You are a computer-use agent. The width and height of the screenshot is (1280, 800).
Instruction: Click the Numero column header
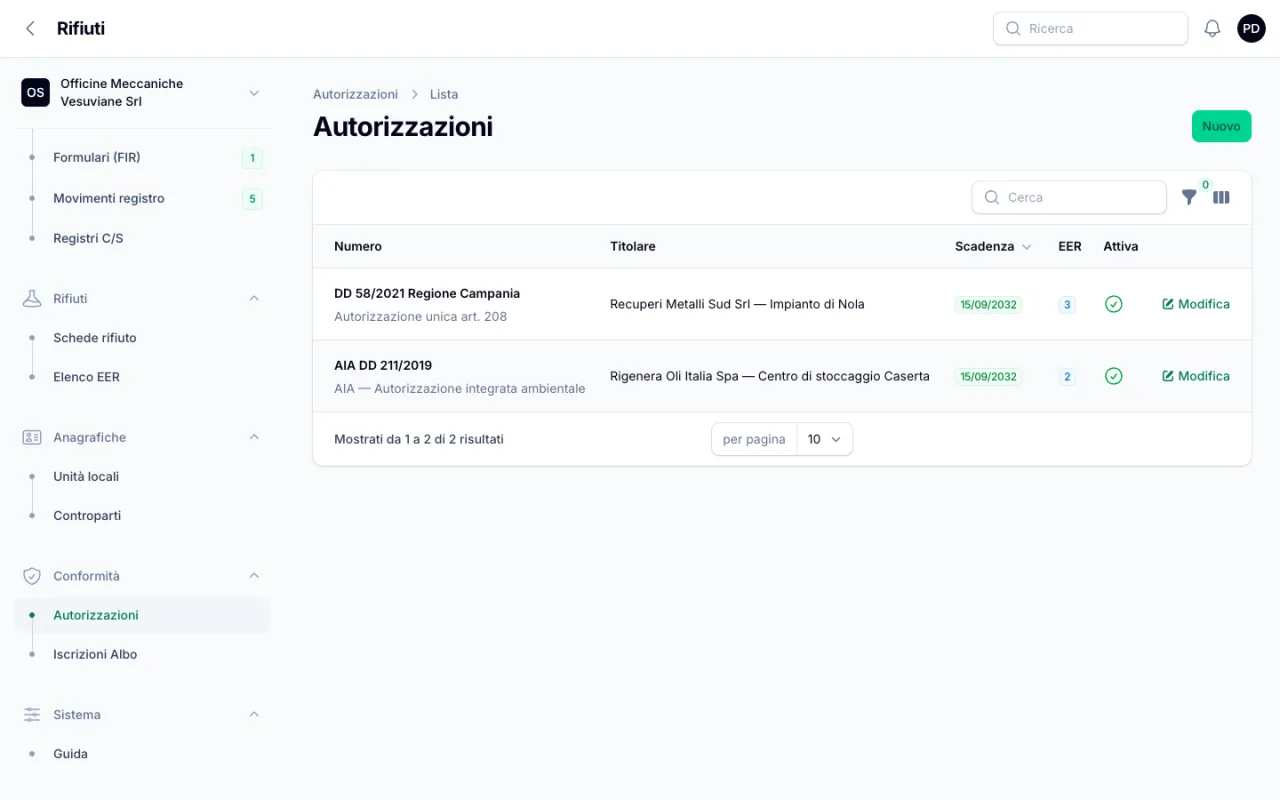click(x=358, y=246)
